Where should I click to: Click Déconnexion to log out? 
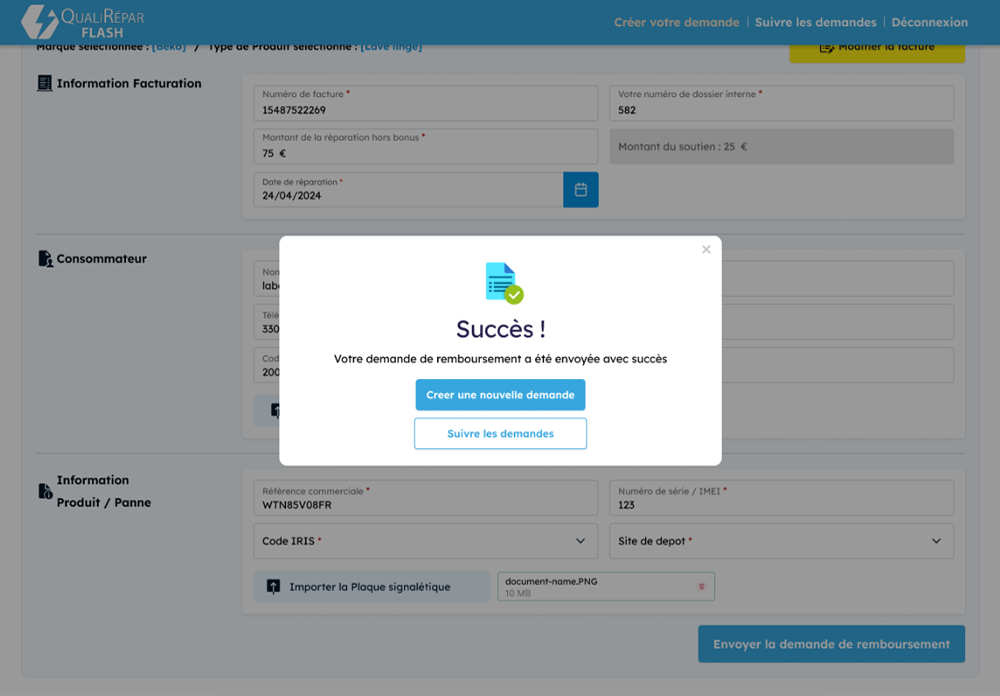(x=929, y=22)
